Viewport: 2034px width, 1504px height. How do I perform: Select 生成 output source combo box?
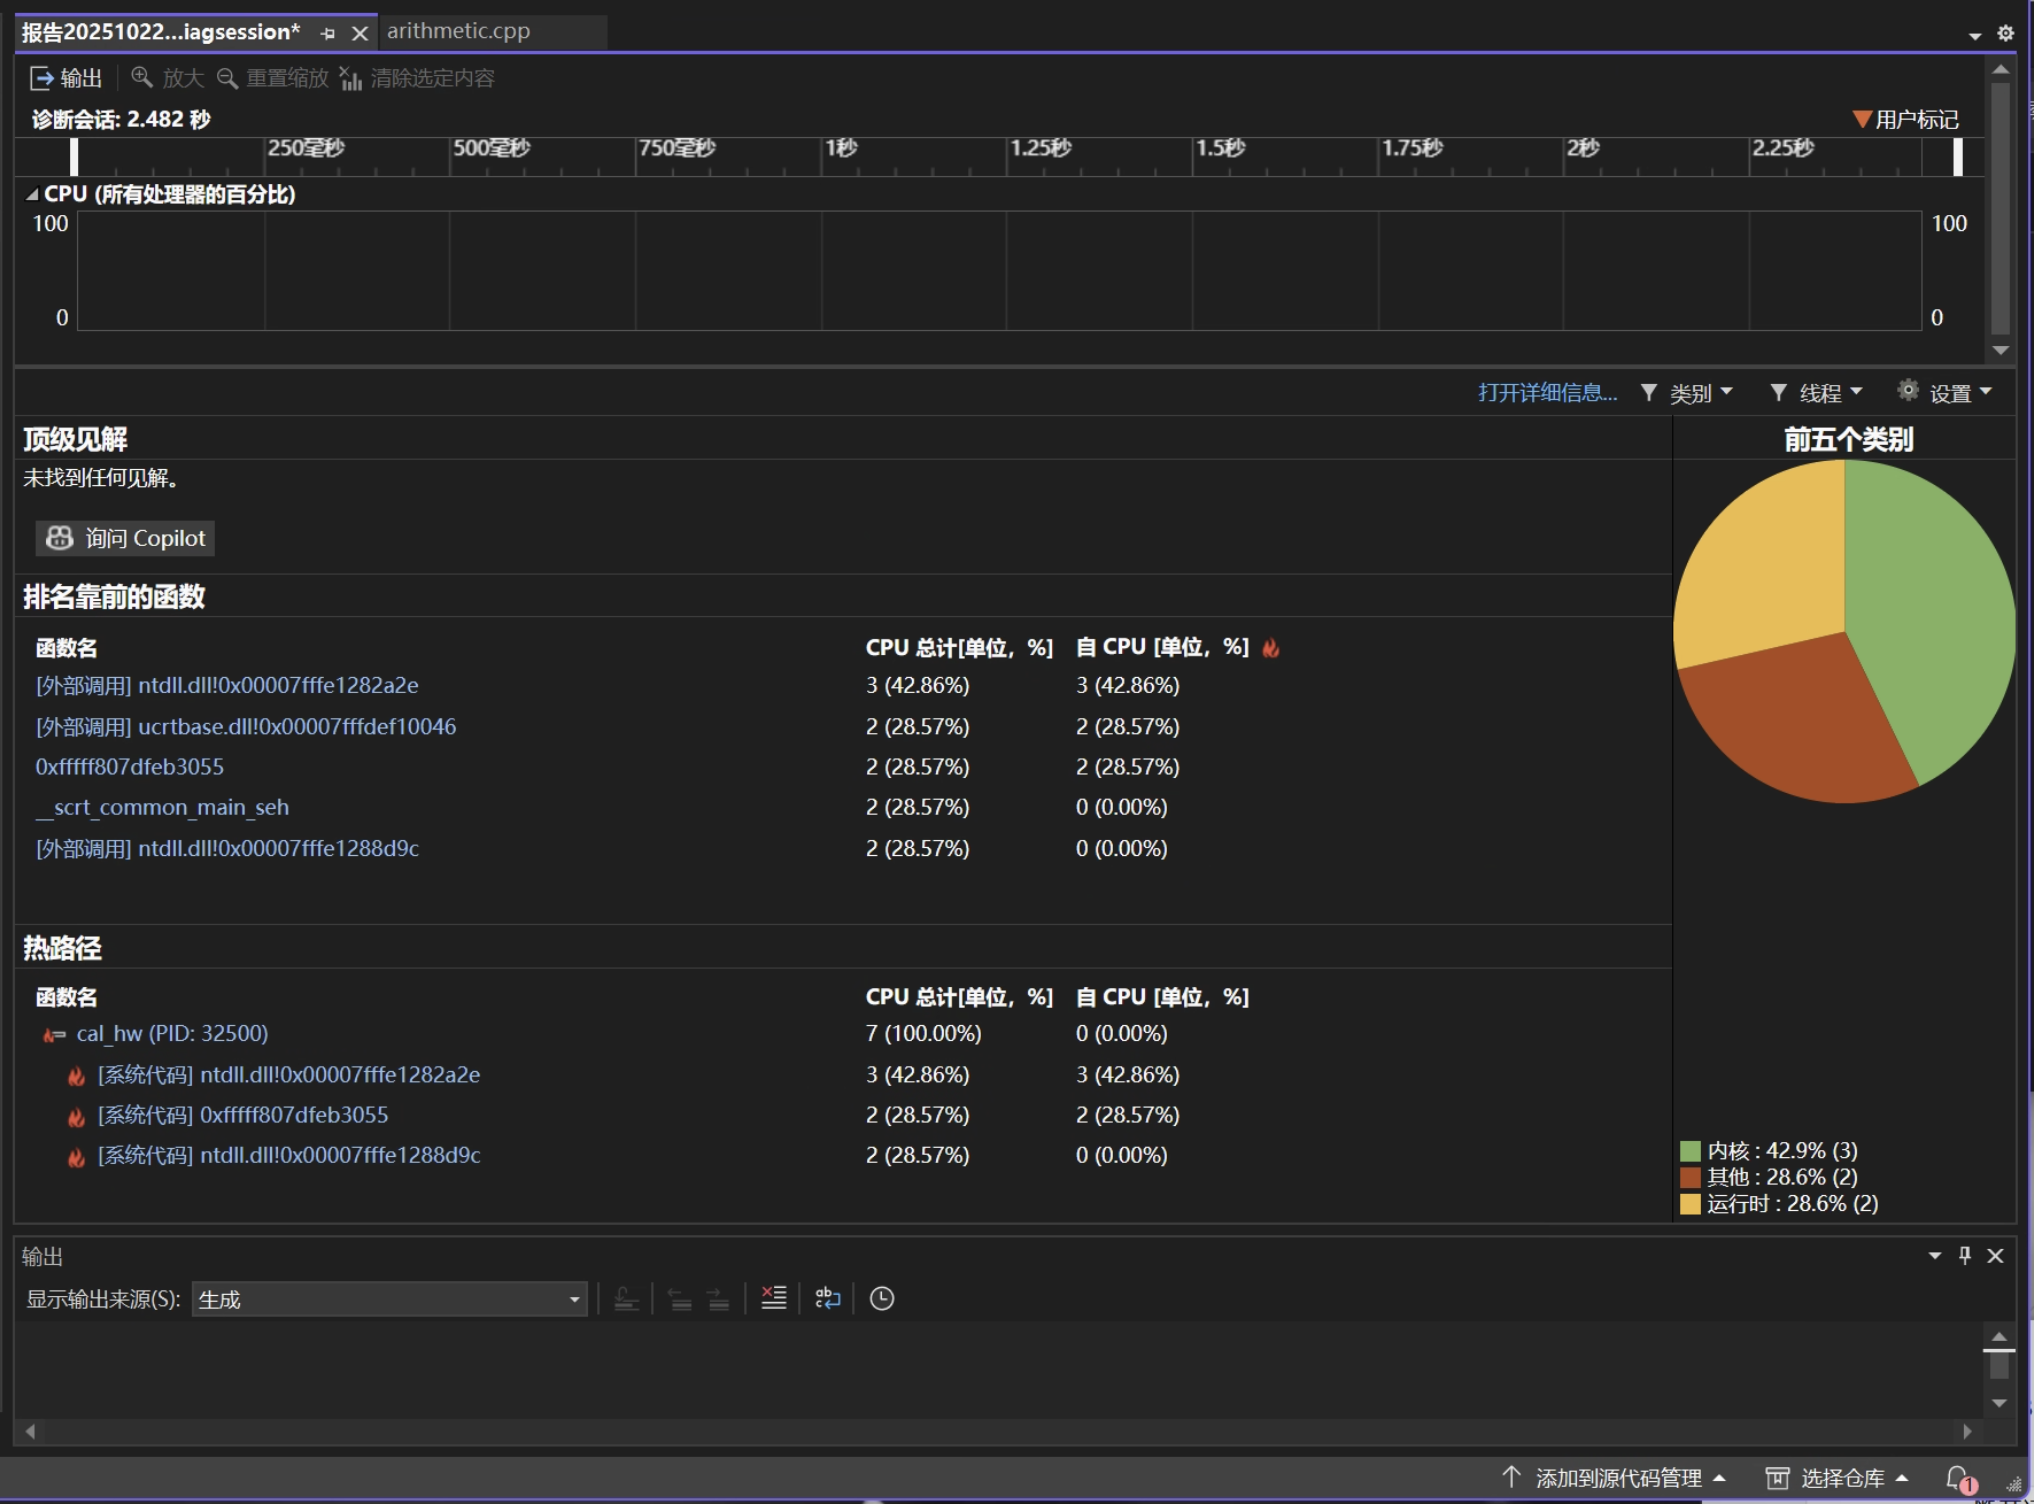[388, 1299]
